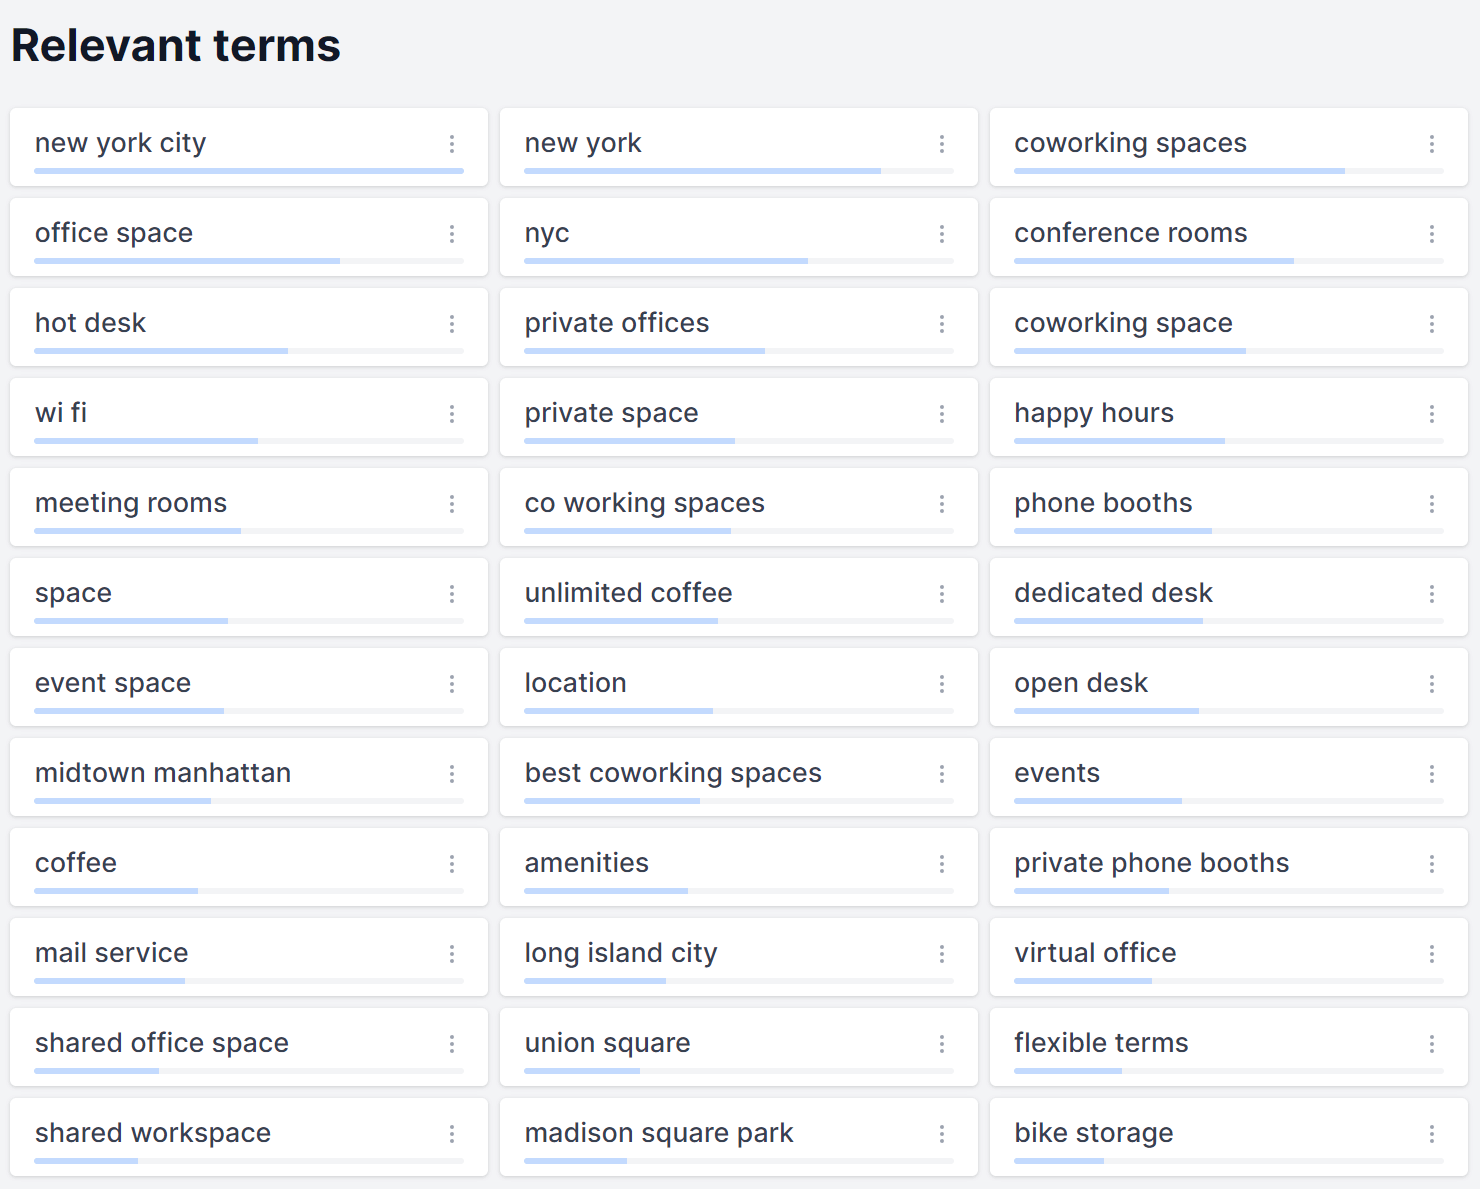
Task: Click the Relevant terms heading
Action: [175, 45]
